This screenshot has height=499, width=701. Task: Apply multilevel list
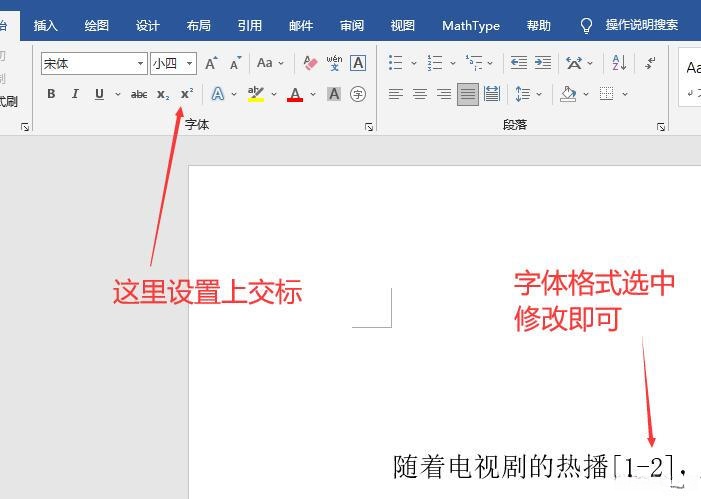(474, 63)
